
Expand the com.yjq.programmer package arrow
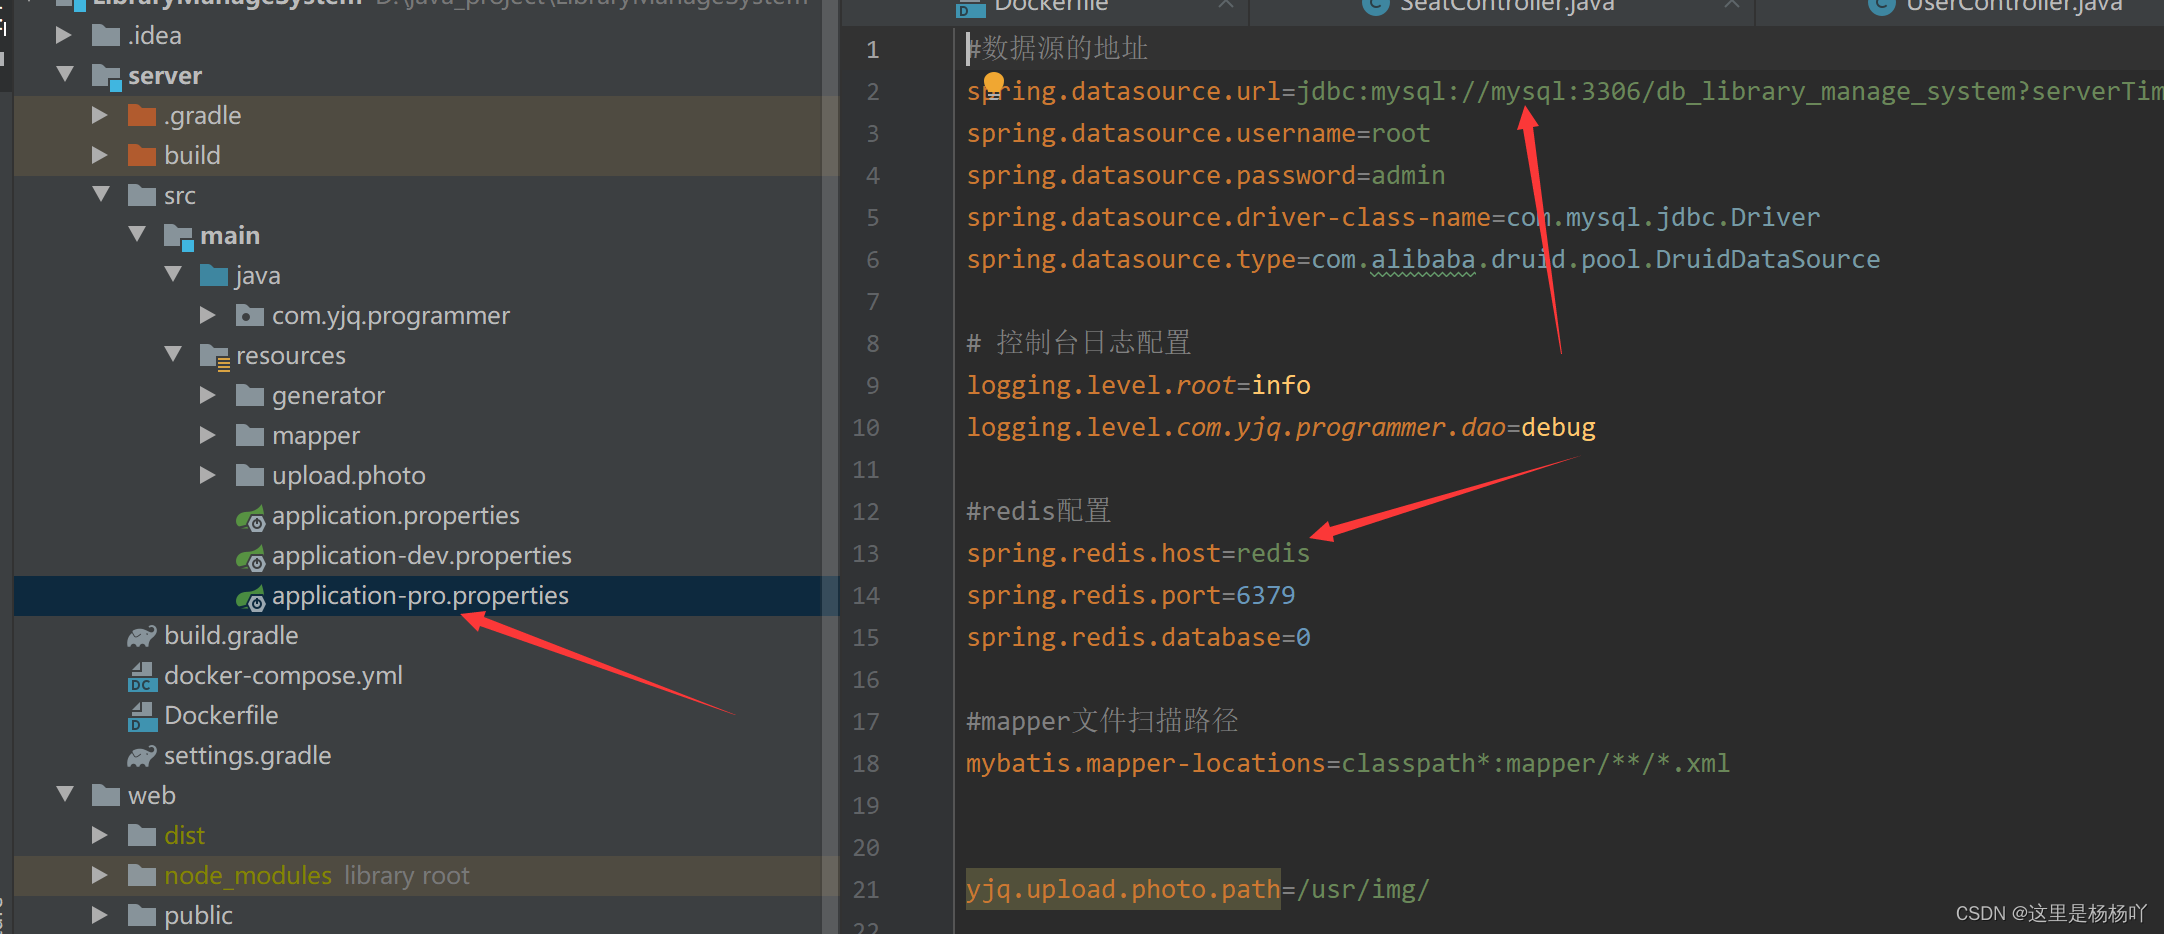point(208,315)
